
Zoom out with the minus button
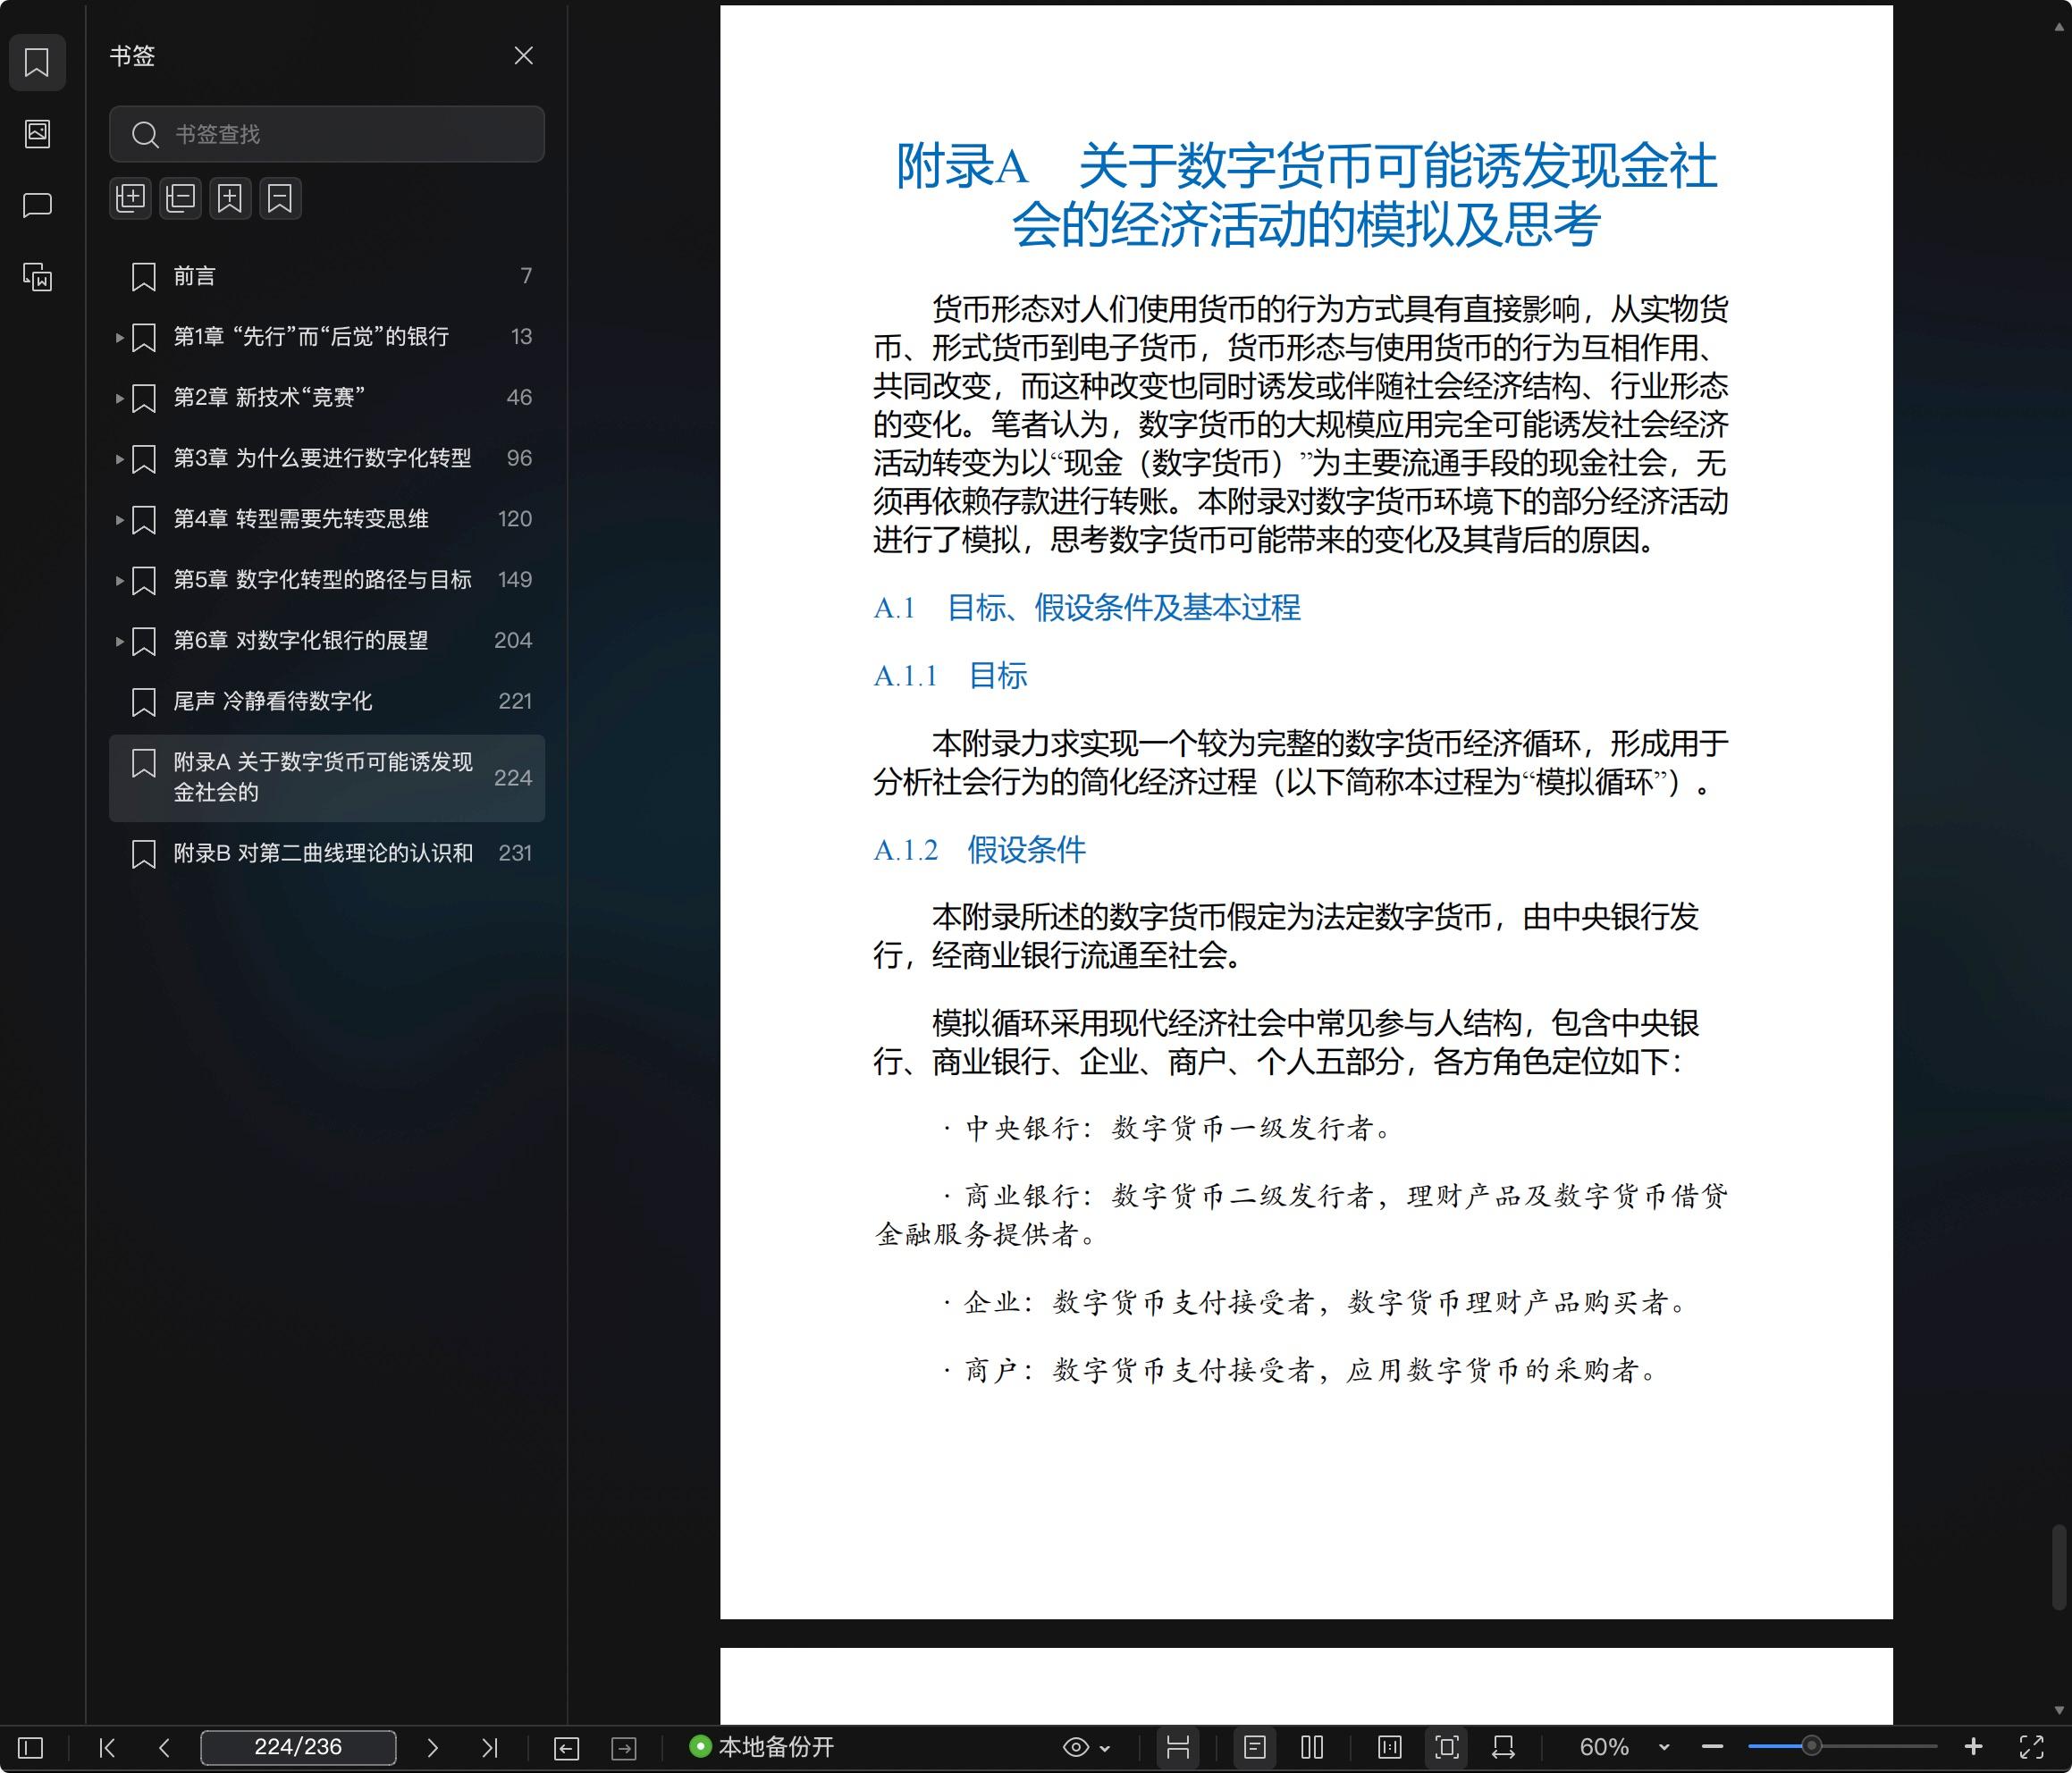click(x=1712, y=1747)
